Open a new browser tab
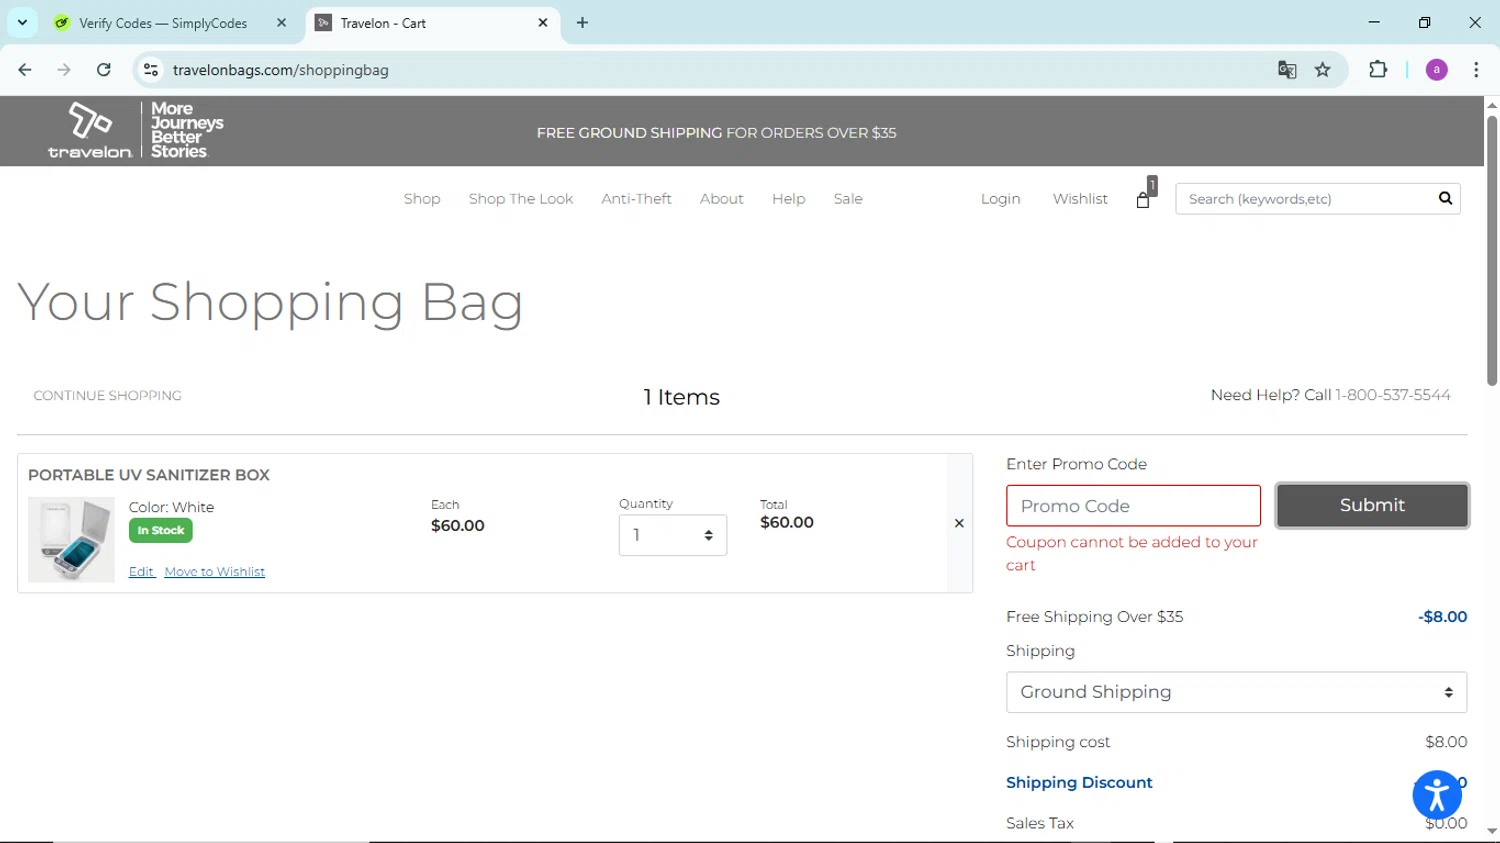This screenshot has width=1500, height=843. (583, 22)
